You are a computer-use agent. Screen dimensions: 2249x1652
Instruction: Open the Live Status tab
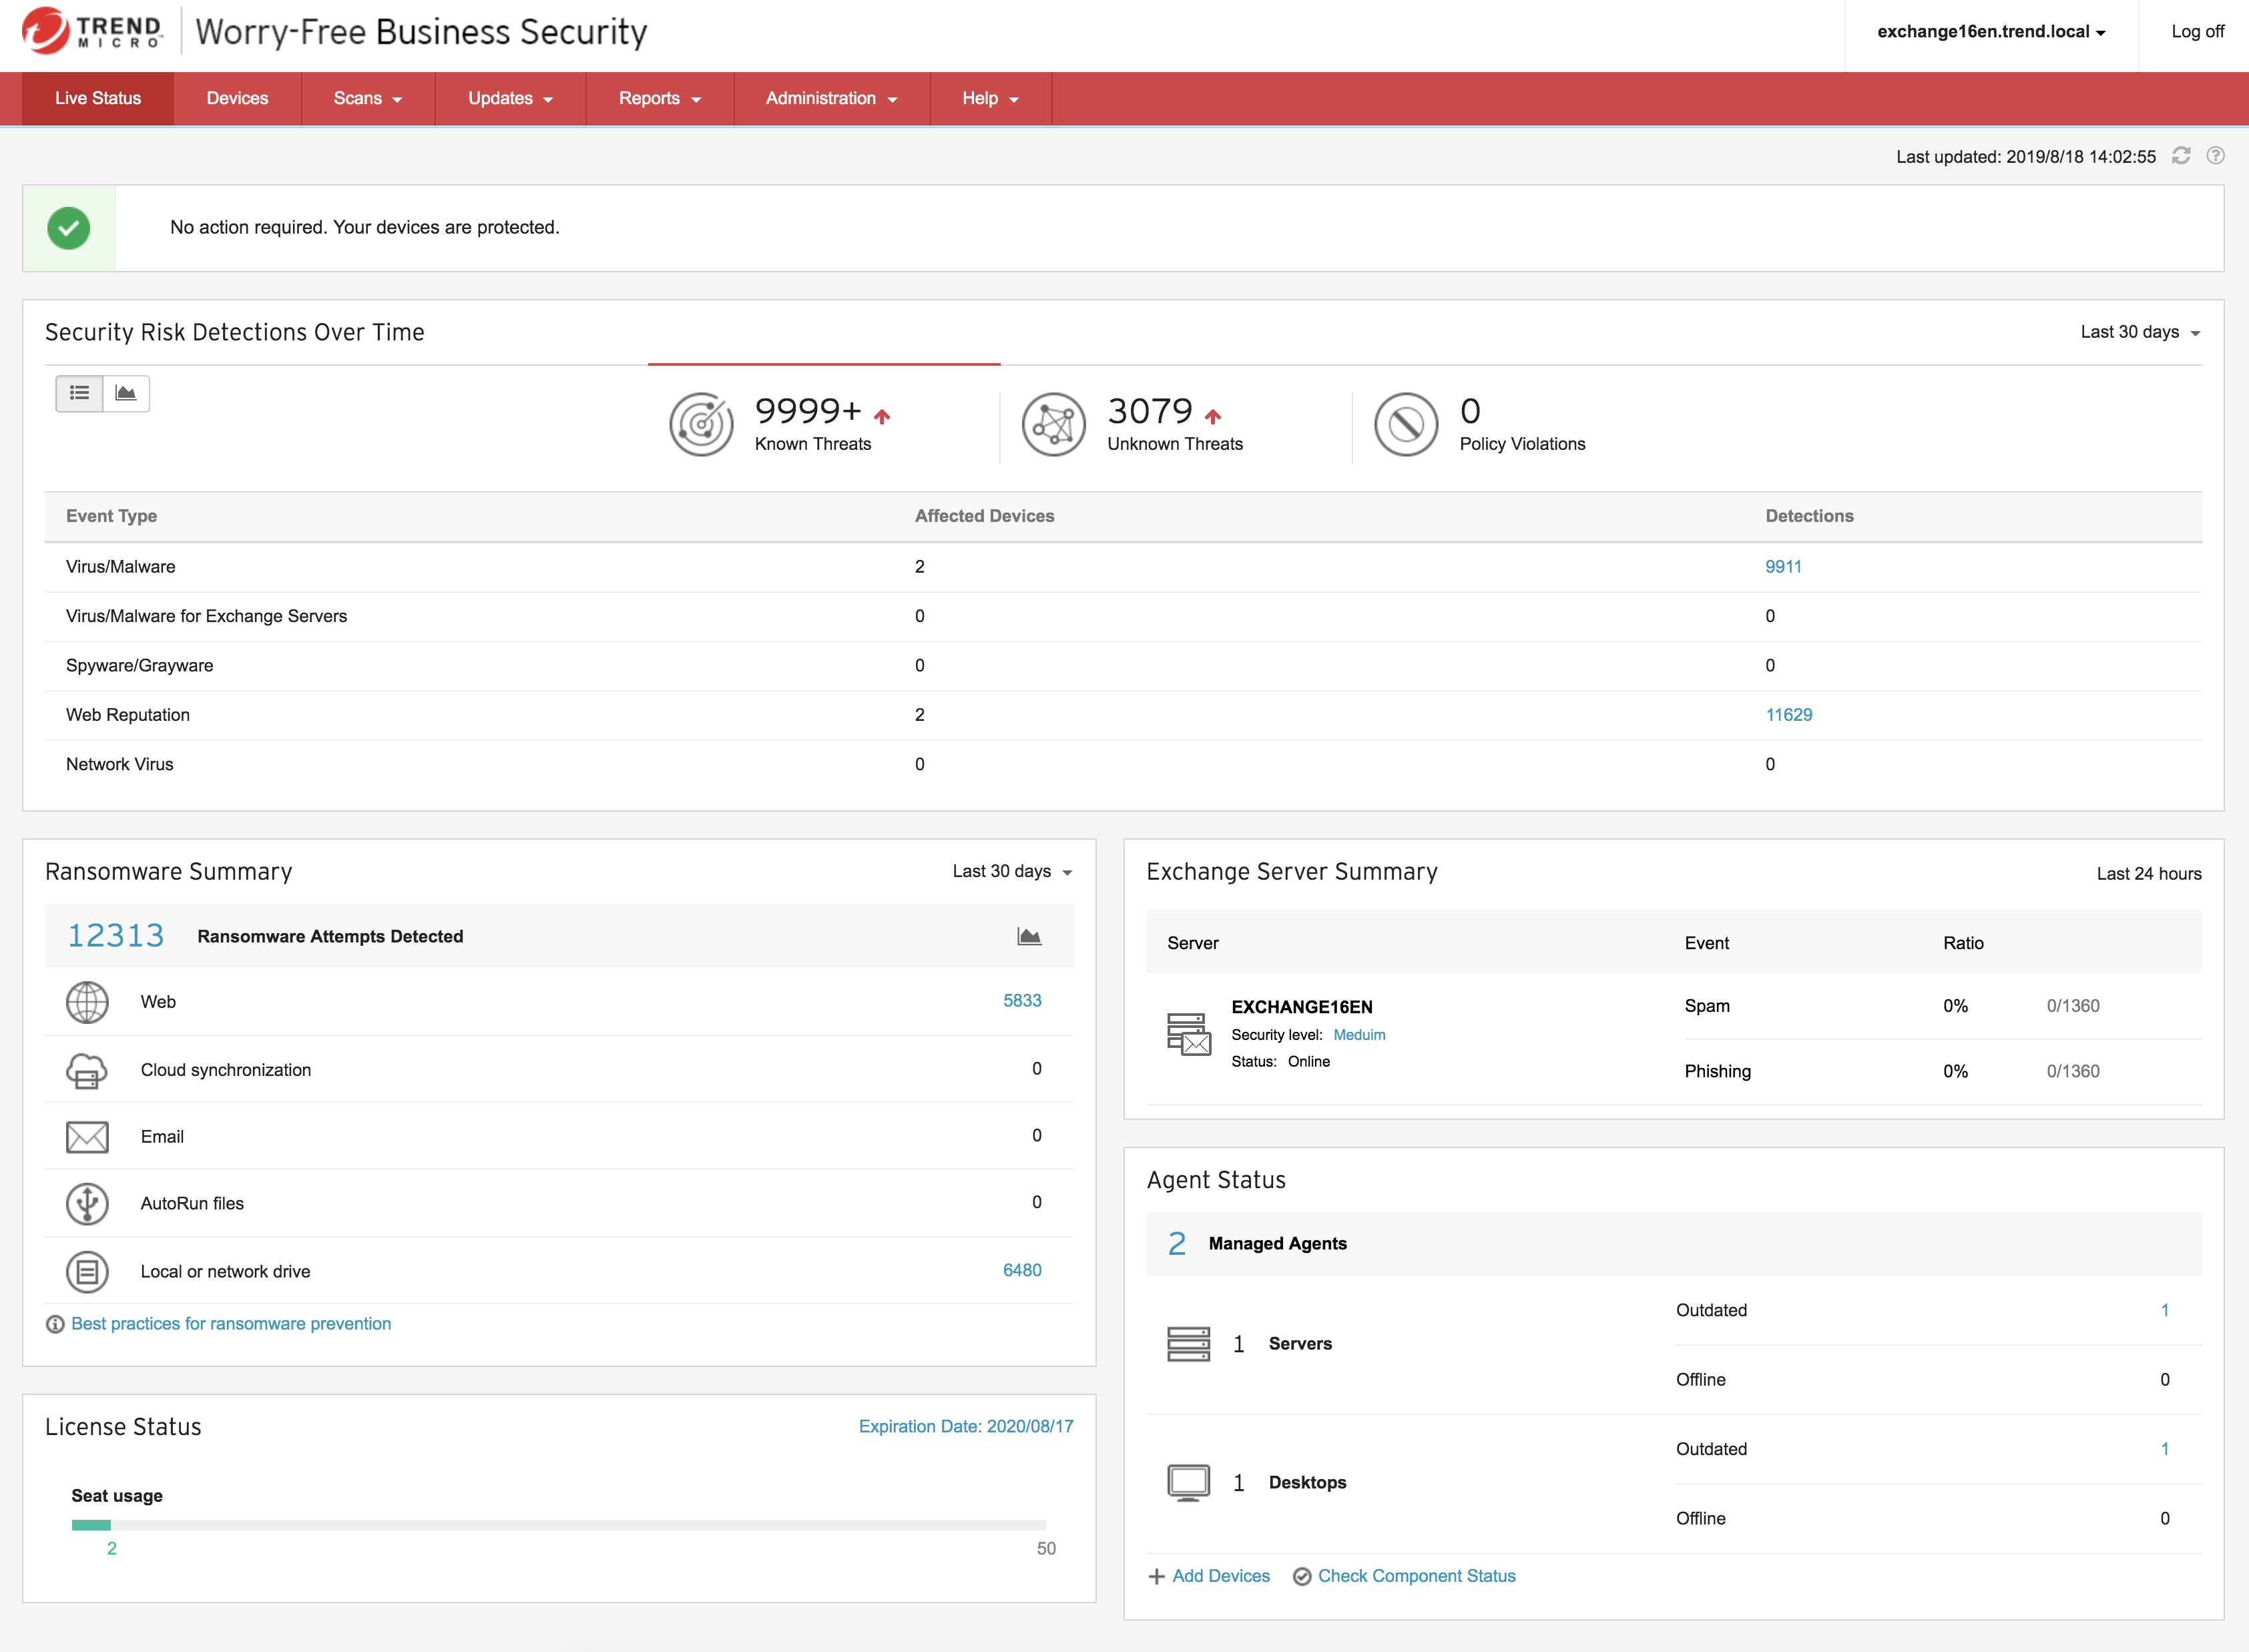pos(98,98)
